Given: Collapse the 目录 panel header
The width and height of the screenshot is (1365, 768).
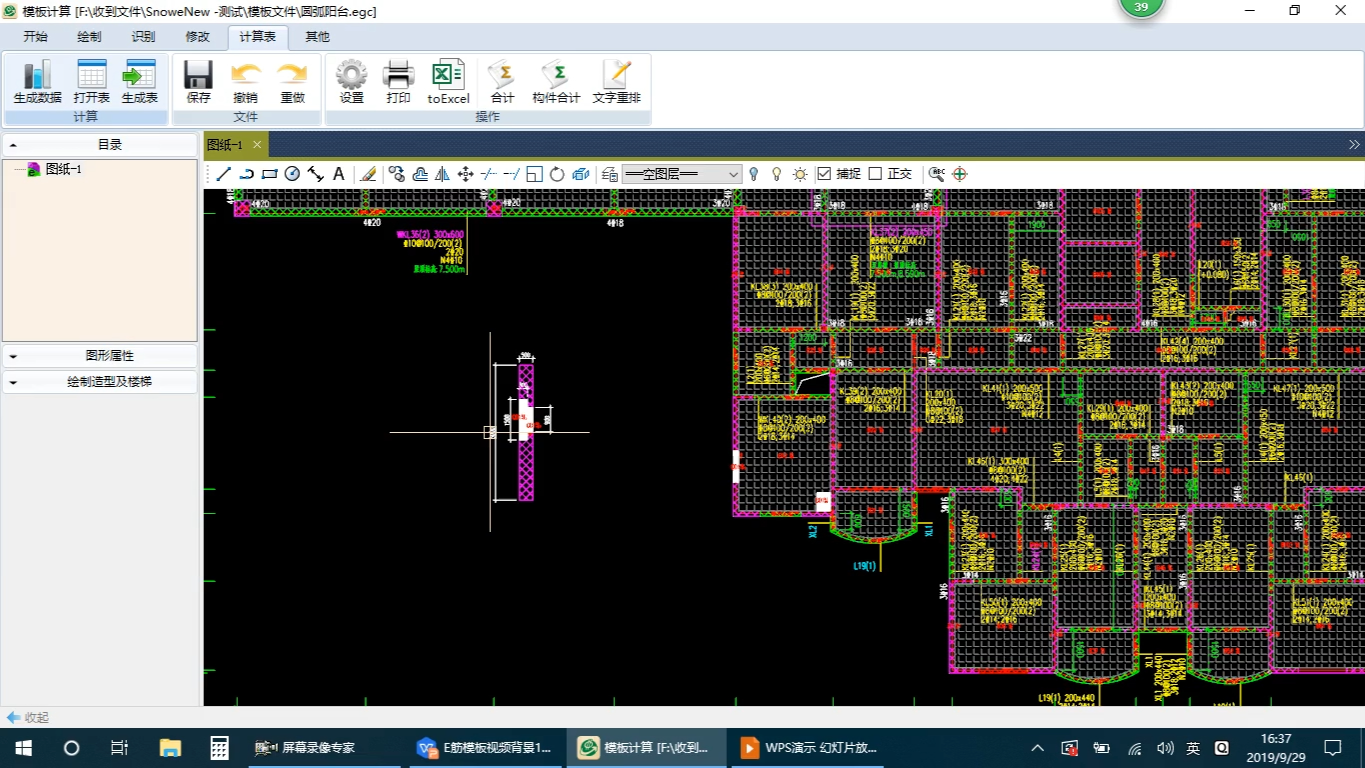Looking at the screenshot, I should 100,145.
